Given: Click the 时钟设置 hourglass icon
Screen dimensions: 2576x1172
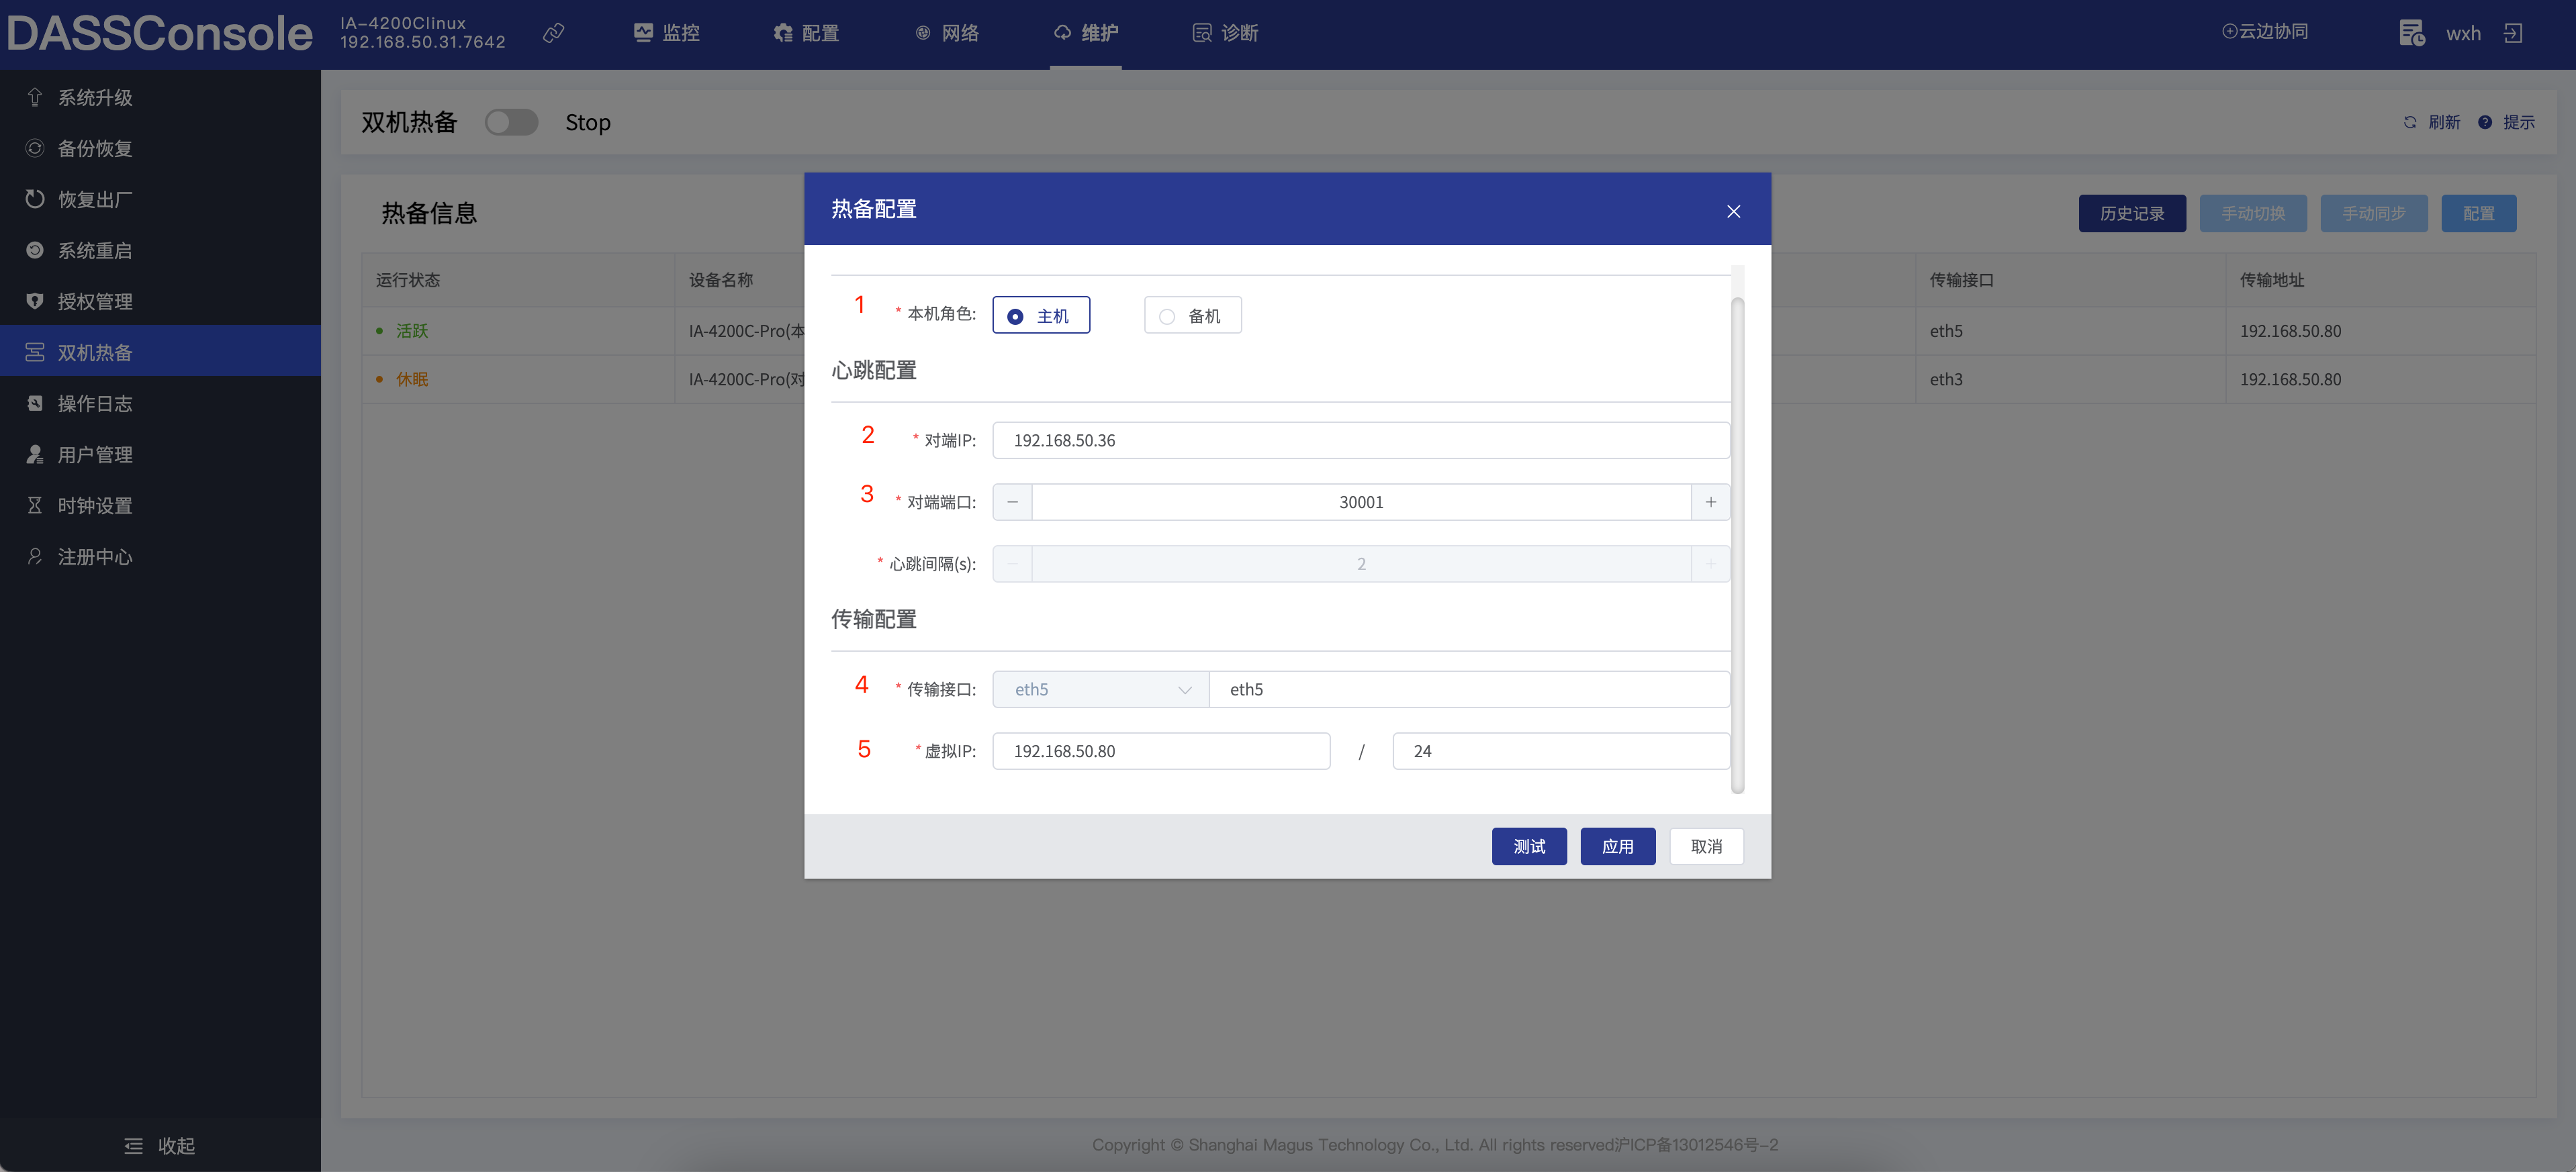Looking at the screenshot, I should 35,505.
